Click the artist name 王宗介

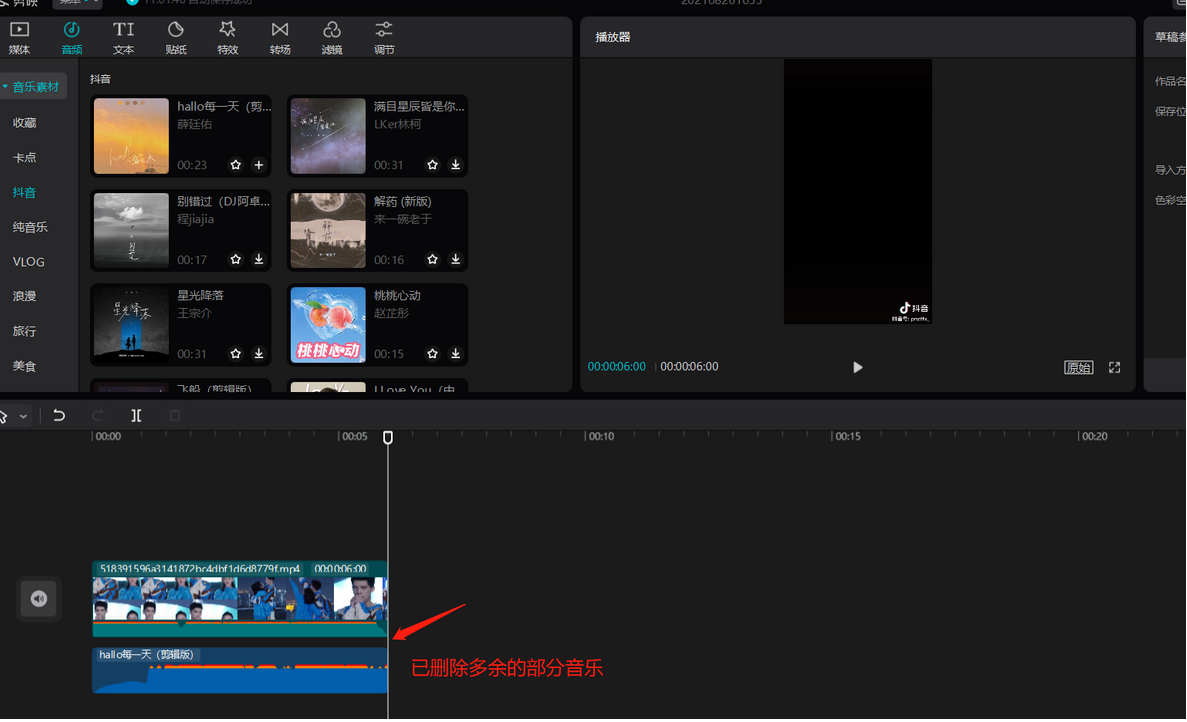195,313
